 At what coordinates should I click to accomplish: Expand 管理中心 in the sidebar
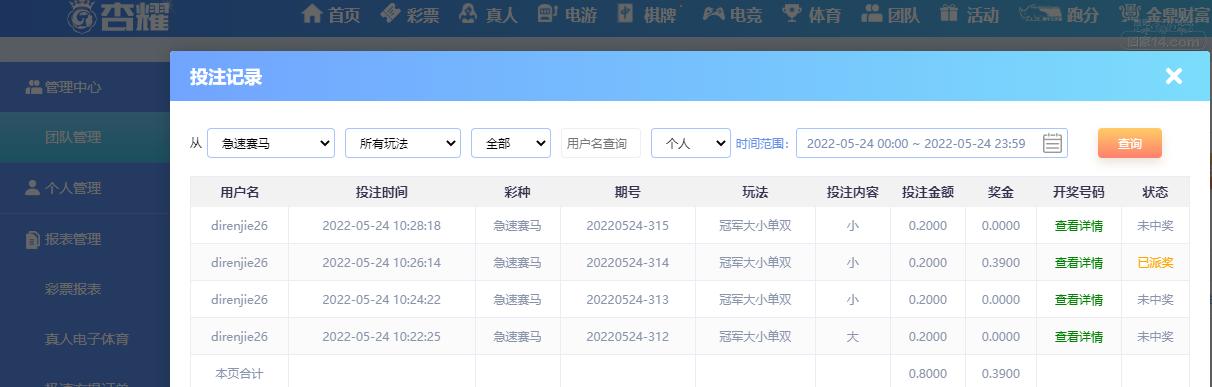coord(84,87)
